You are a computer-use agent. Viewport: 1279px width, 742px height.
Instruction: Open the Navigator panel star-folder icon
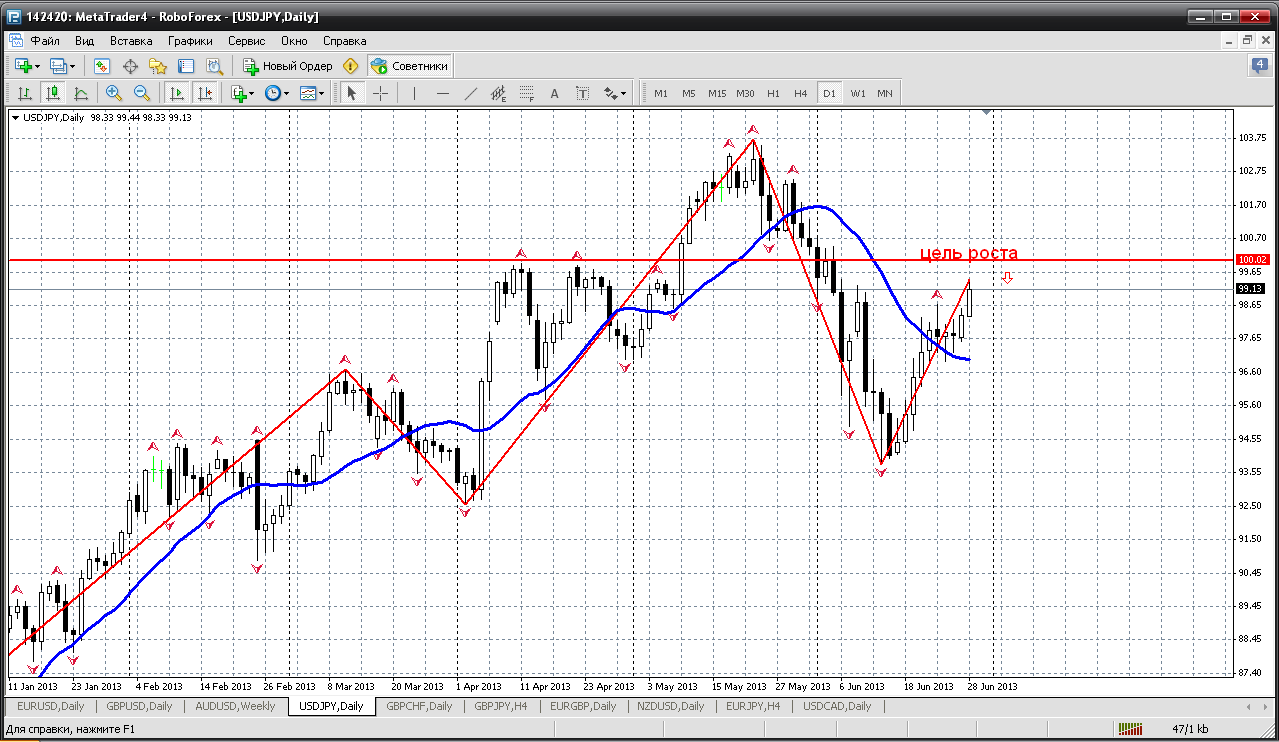(158, 66)
